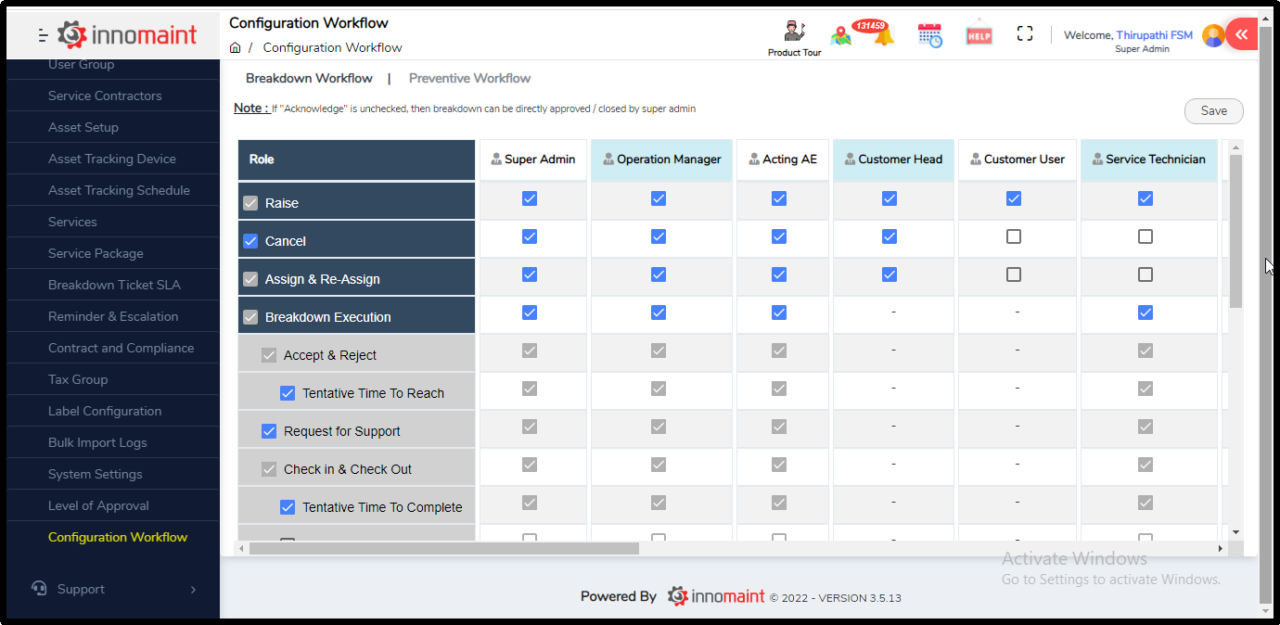
Task: Uncheck Cancel permission for Acting AE
Action: pos(779,237)
